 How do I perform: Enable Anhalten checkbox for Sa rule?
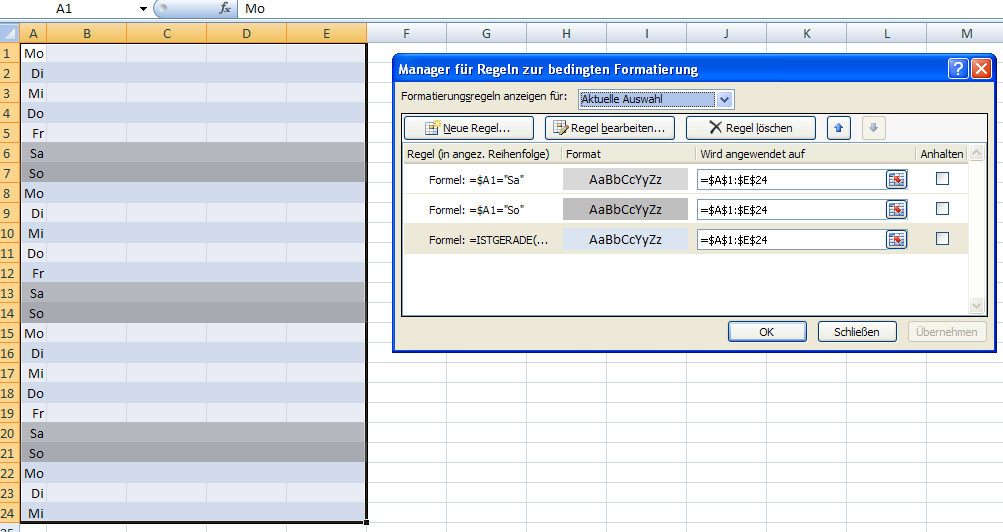point(942,179)
